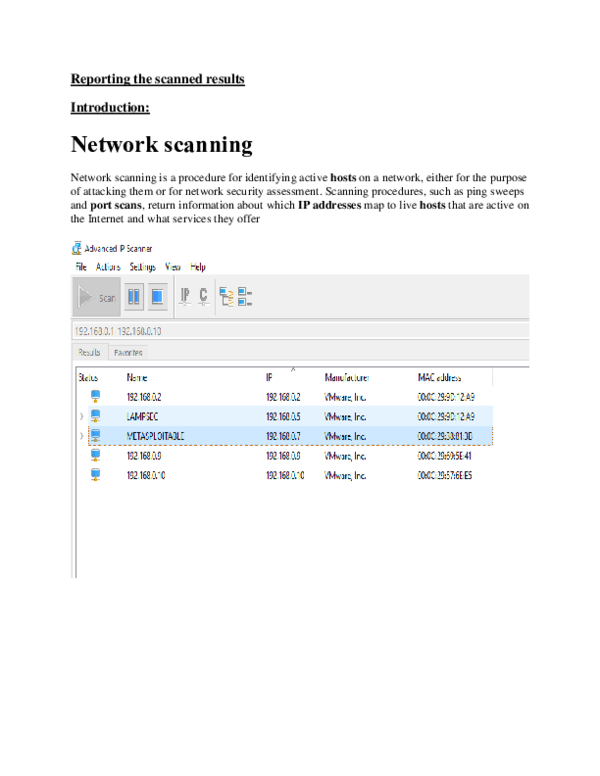
Task: Click computer icon for 192.168.0.2 row
Action: (x=96, y=396)
